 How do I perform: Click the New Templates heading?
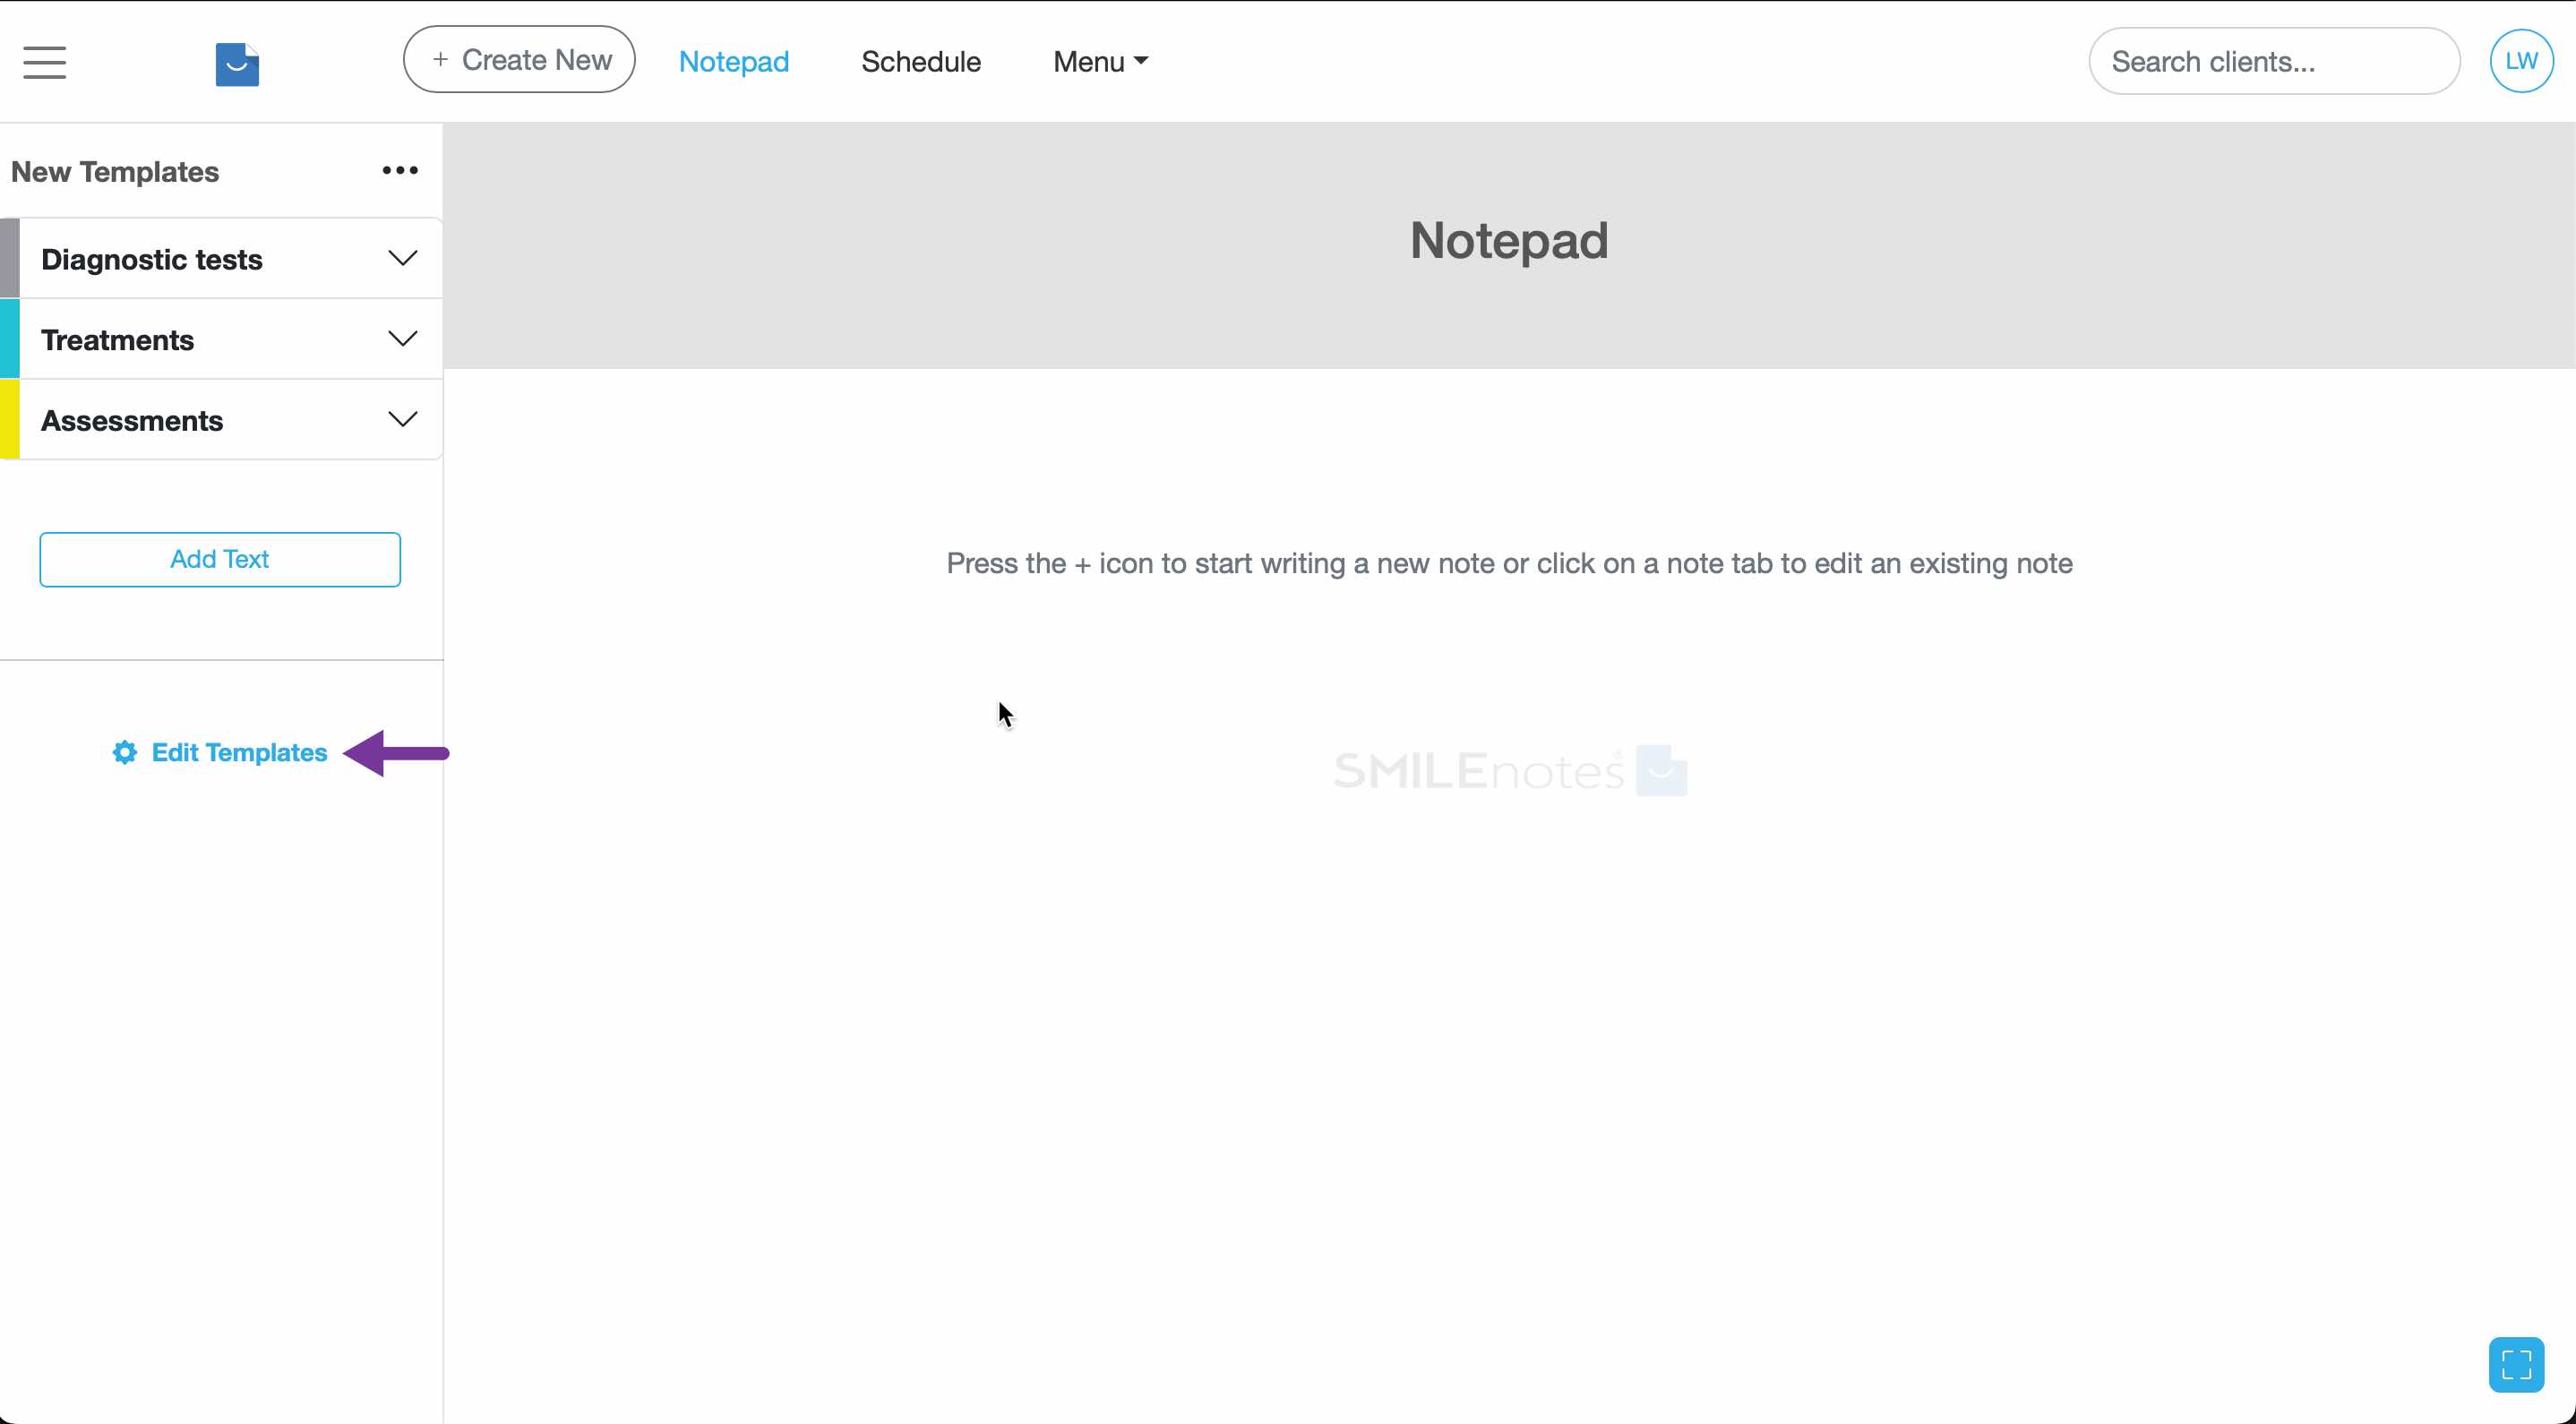115,172
